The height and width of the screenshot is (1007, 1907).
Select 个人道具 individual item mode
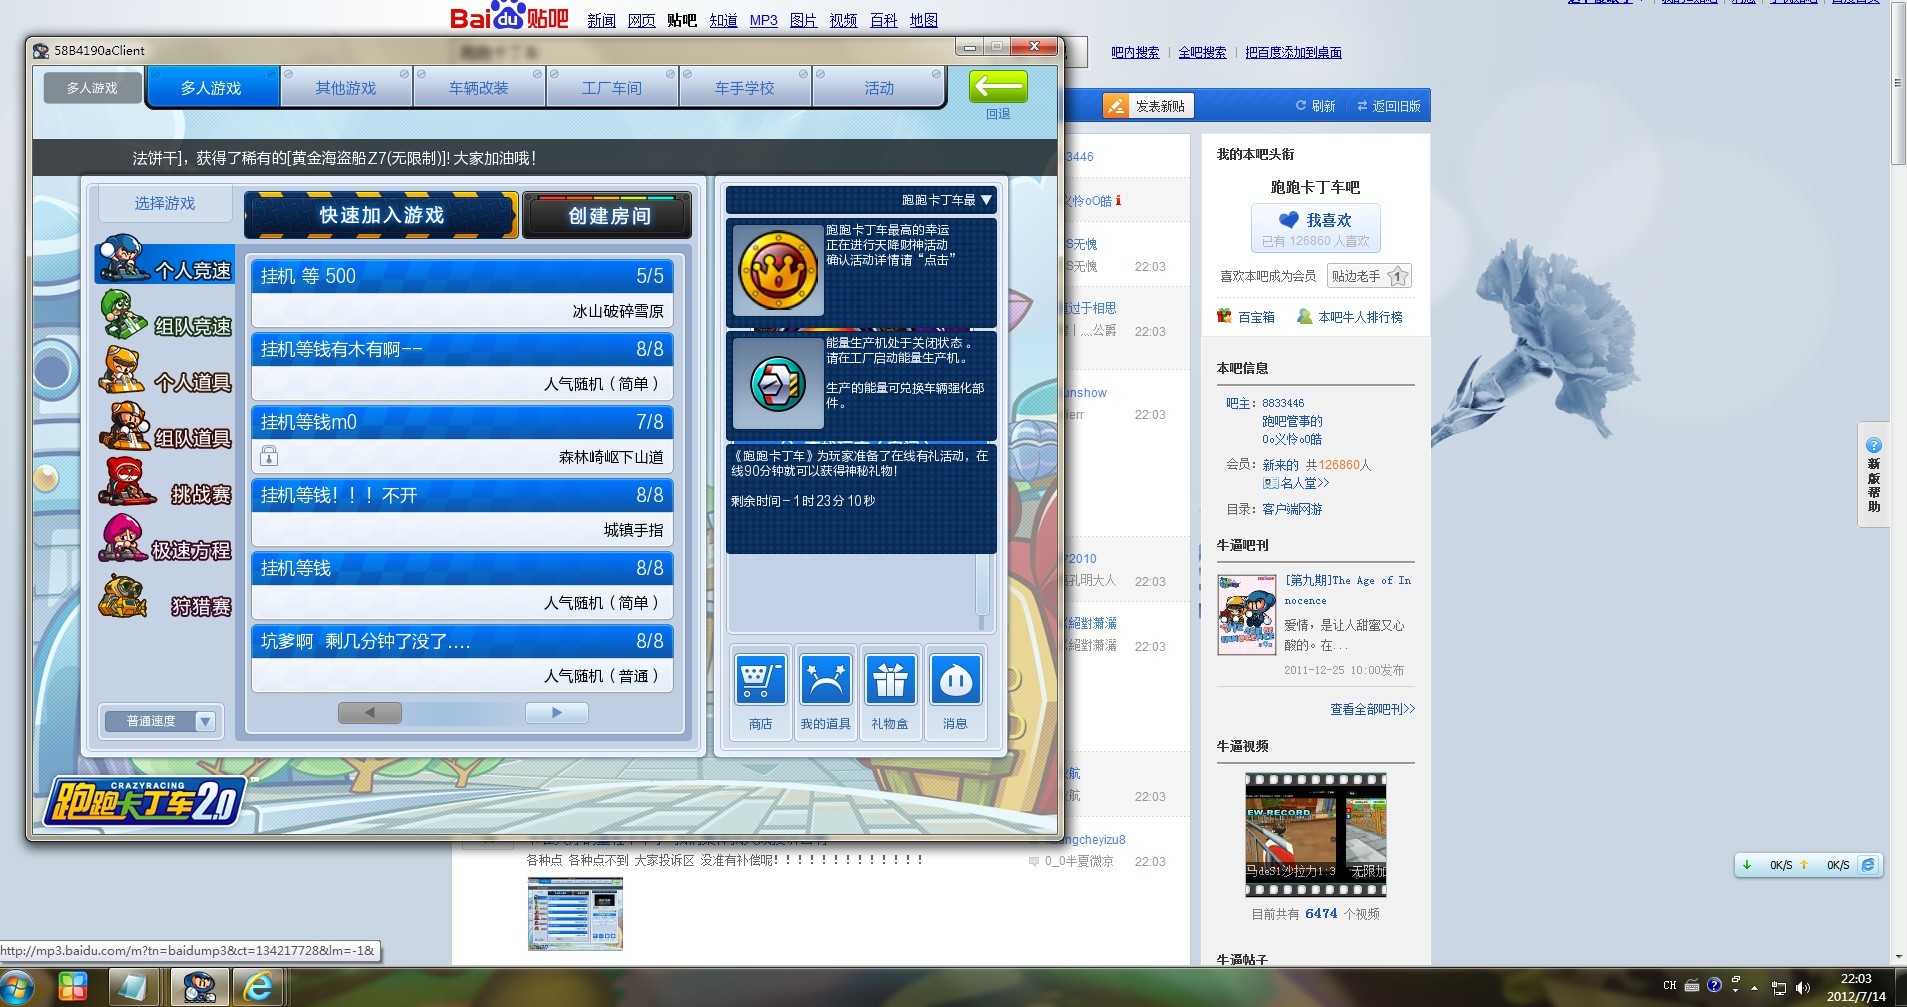[166, 373]
